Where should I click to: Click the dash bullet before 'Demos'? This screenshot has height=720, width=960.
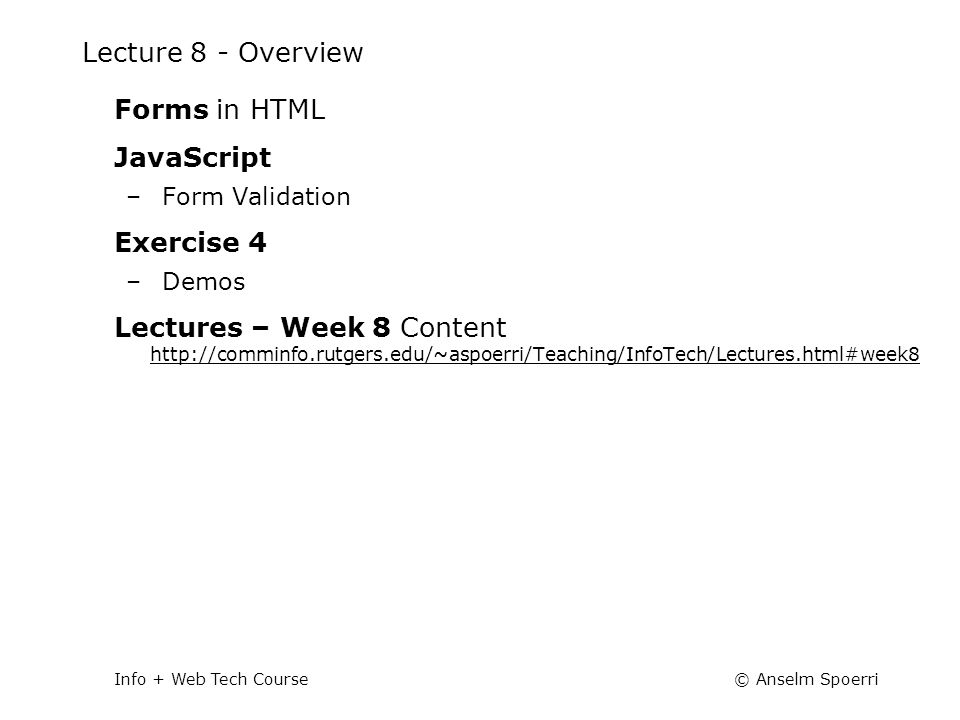pos(133,282)
